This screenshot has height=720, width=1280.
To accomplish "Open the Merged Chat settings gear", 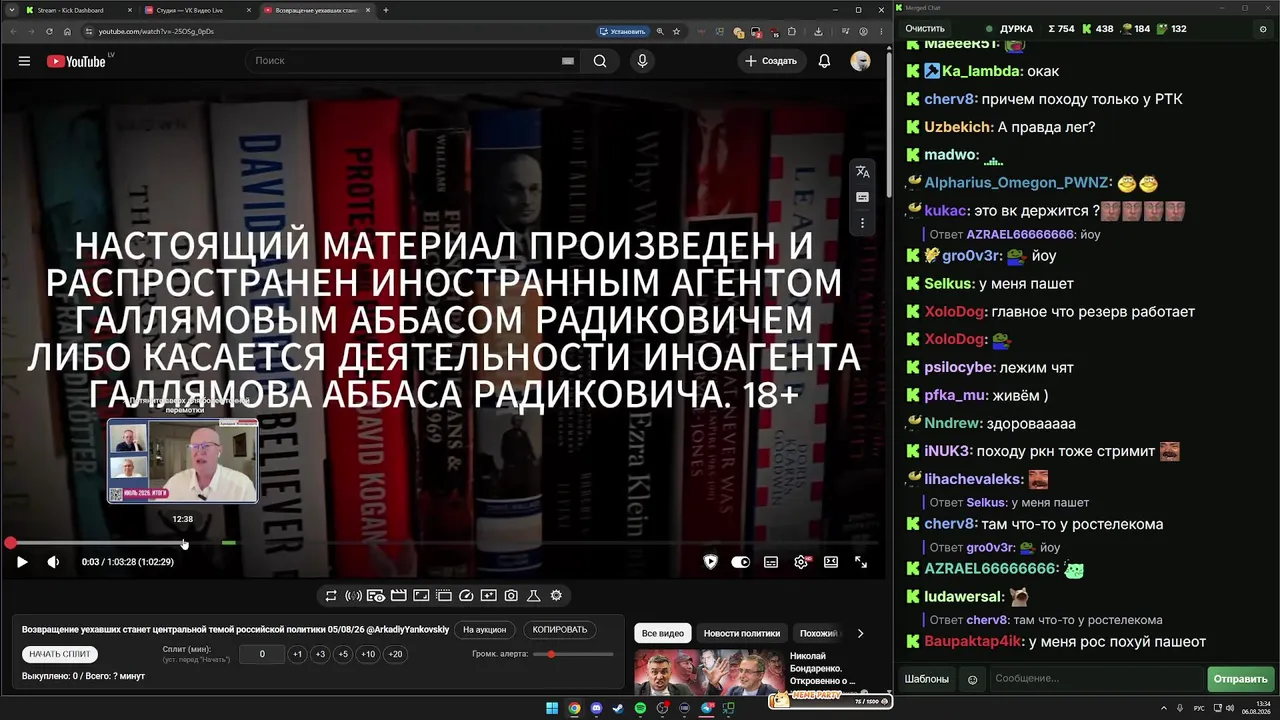I will coord(1263,29).
